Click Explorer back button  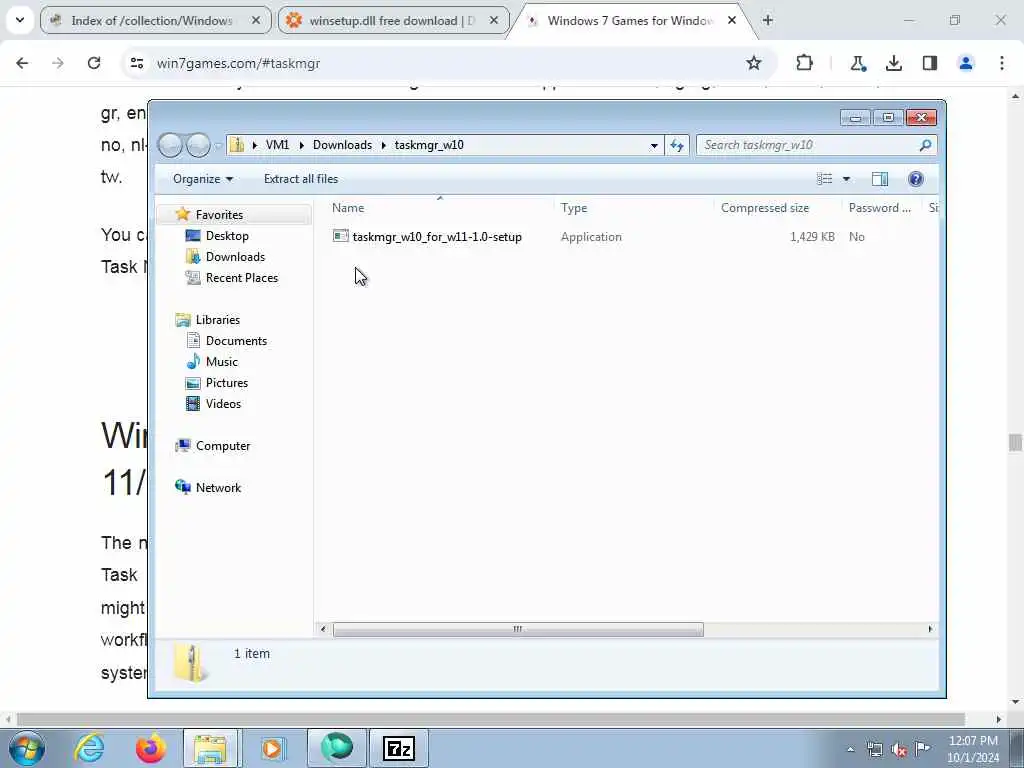(x=170, y=145)
